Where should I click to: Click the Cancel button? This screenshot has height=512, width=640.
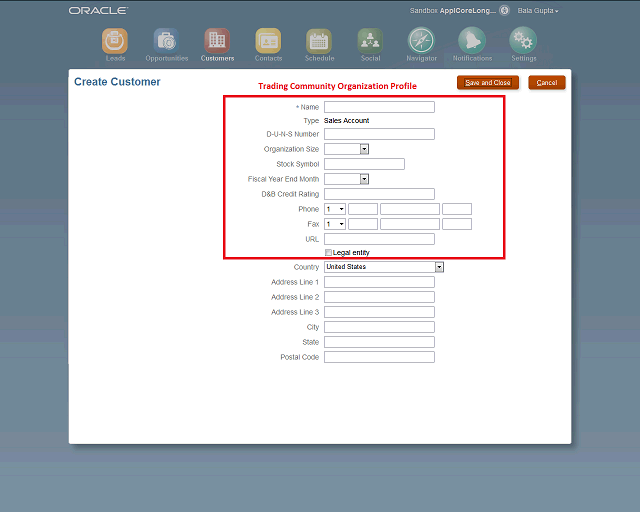[x=547, y=82]
